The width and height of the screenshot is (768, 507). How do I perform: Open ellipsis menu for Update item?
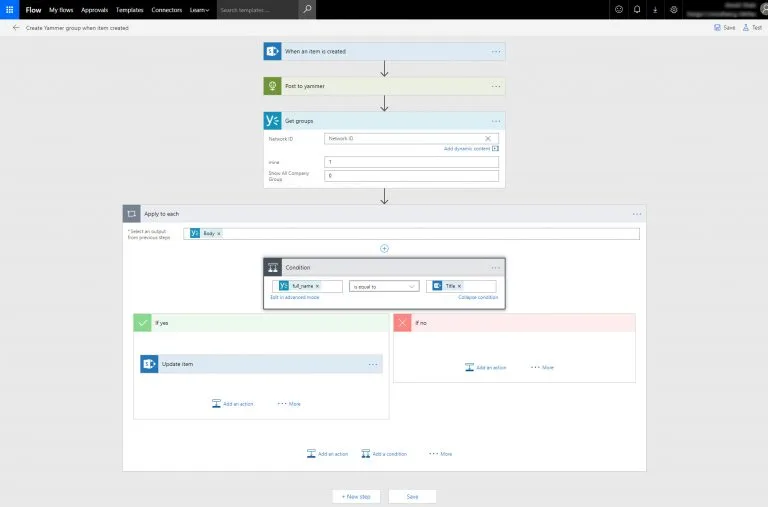point(373,364)
